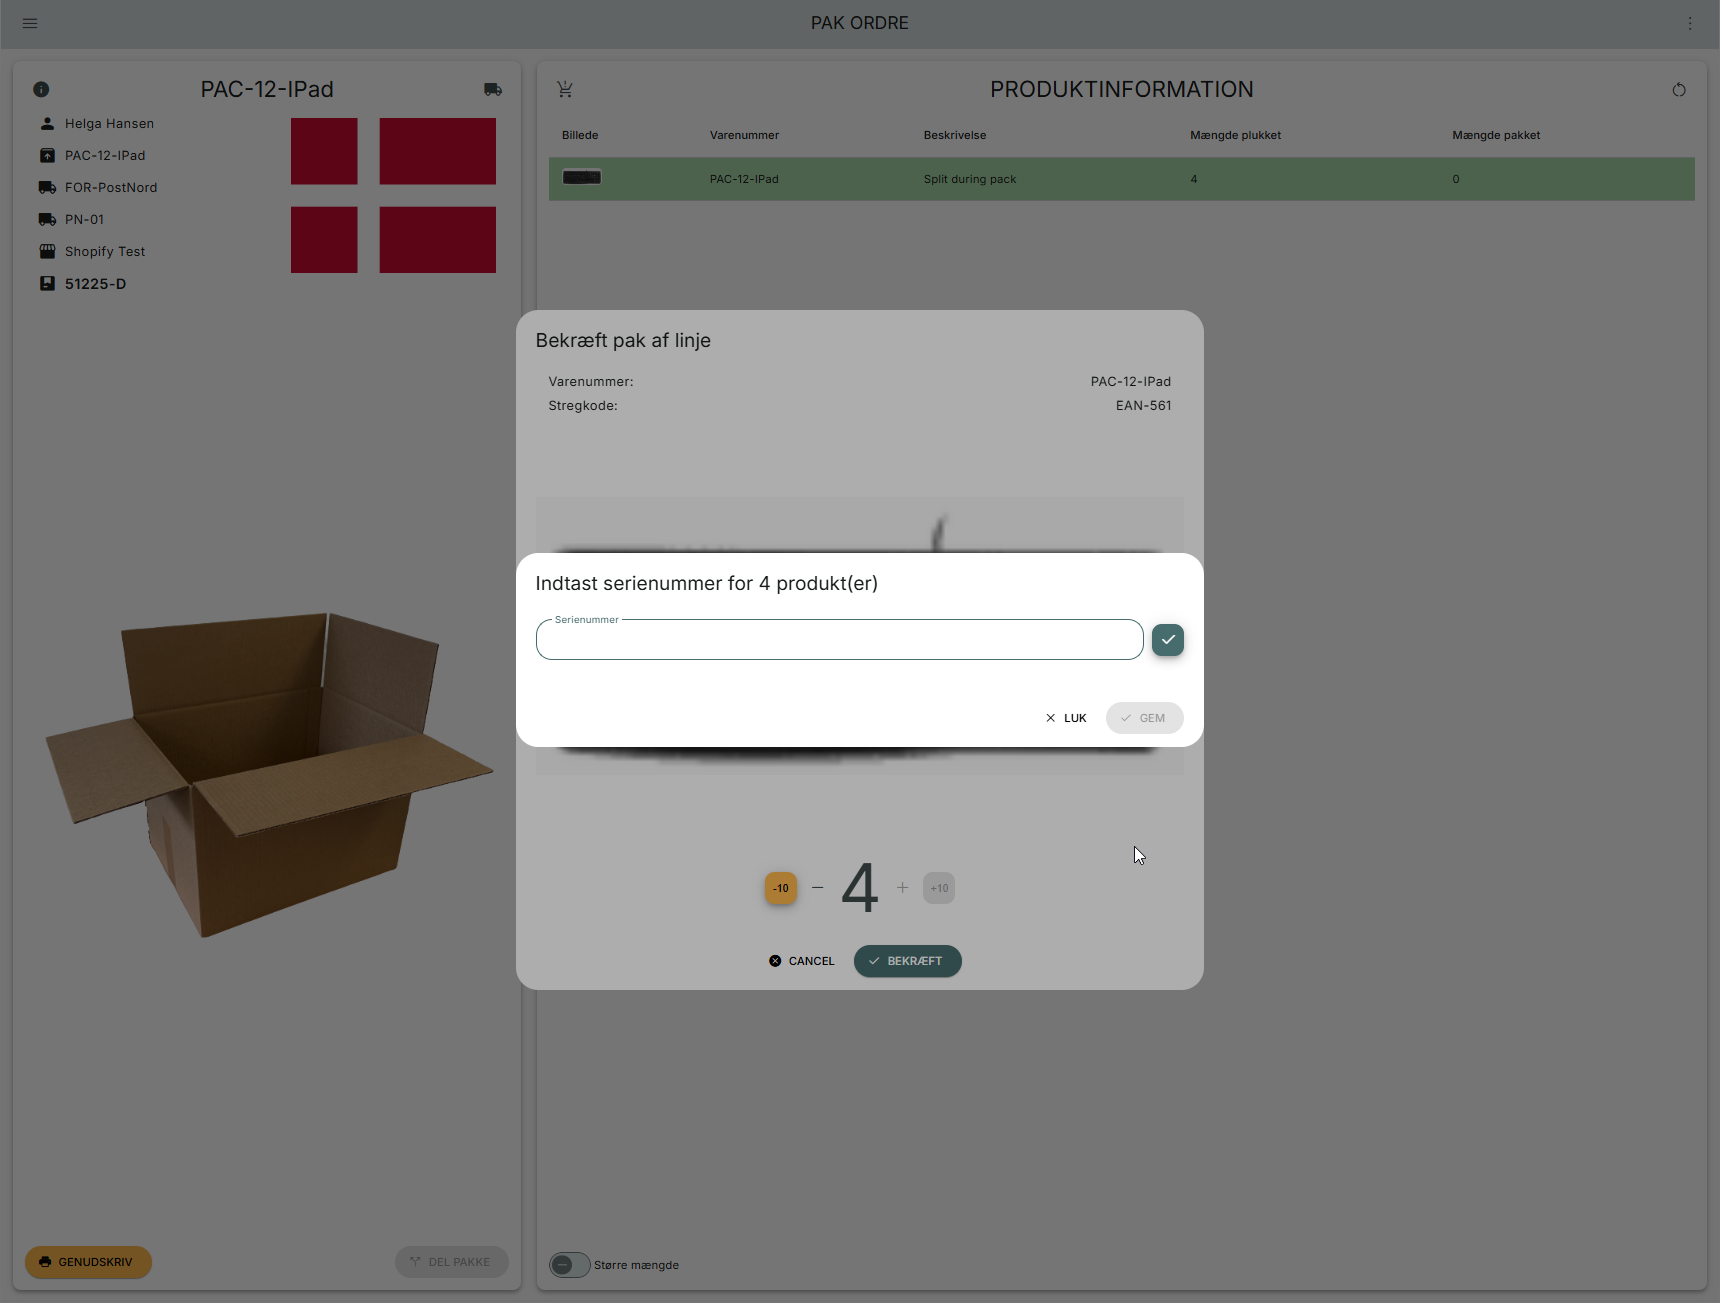The height and width of the screenshot is (1303, 1720).
Task: Decrease quantity by one with minus
Action: [818, 888]
